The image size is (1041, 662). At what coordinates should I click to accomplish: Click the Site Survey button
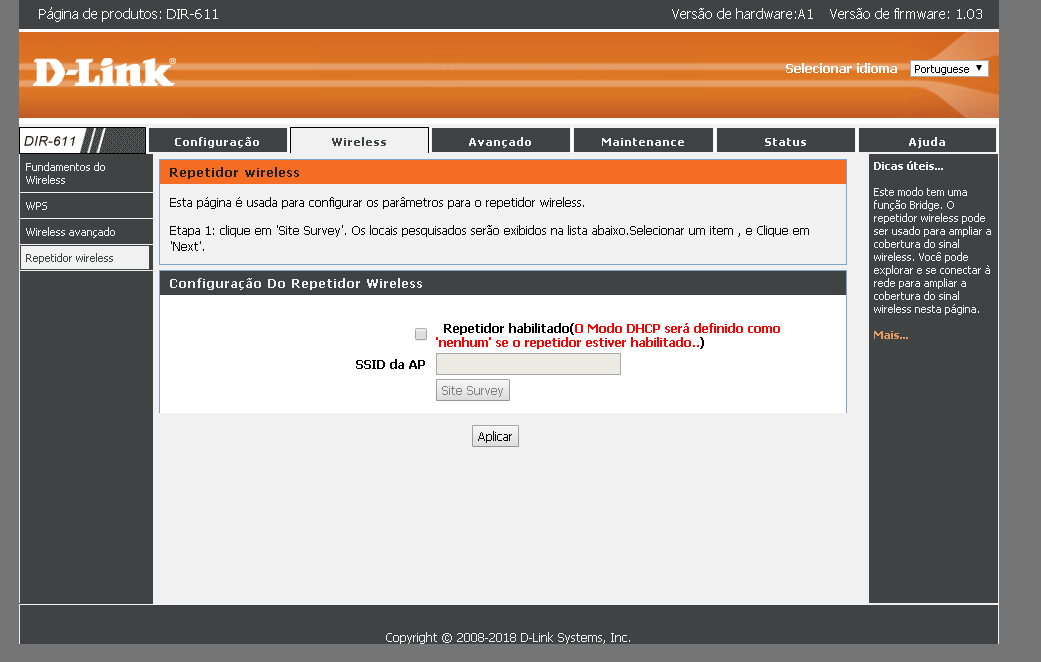tap(473, 390)
